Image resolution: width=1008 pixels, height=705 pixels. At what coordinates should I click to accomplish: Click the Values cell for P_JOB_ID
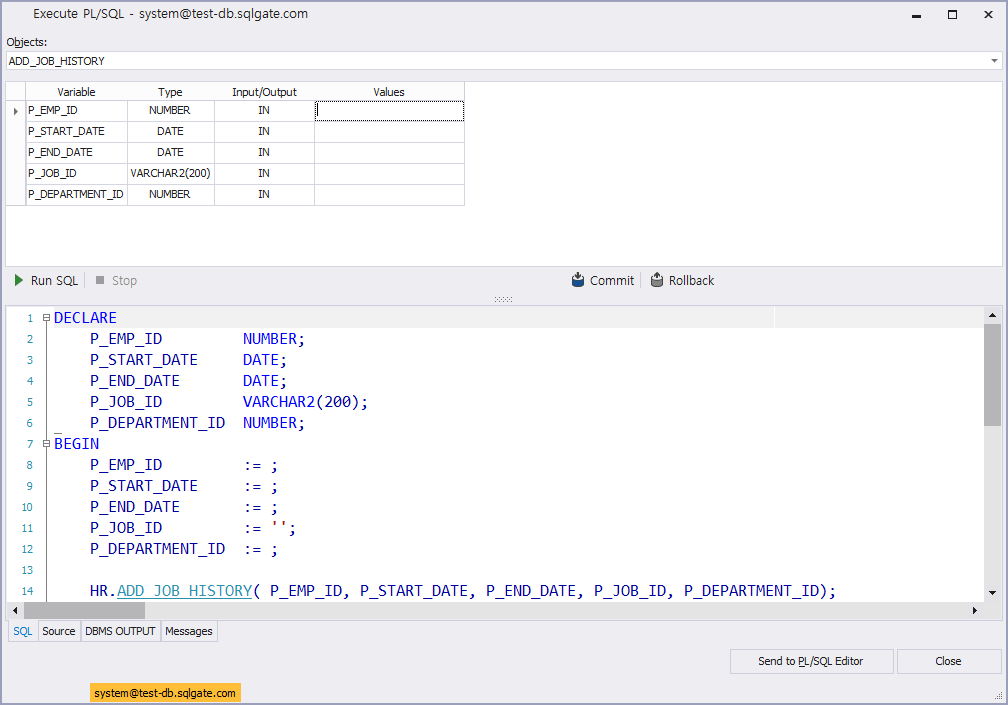[x=389, y=174]
